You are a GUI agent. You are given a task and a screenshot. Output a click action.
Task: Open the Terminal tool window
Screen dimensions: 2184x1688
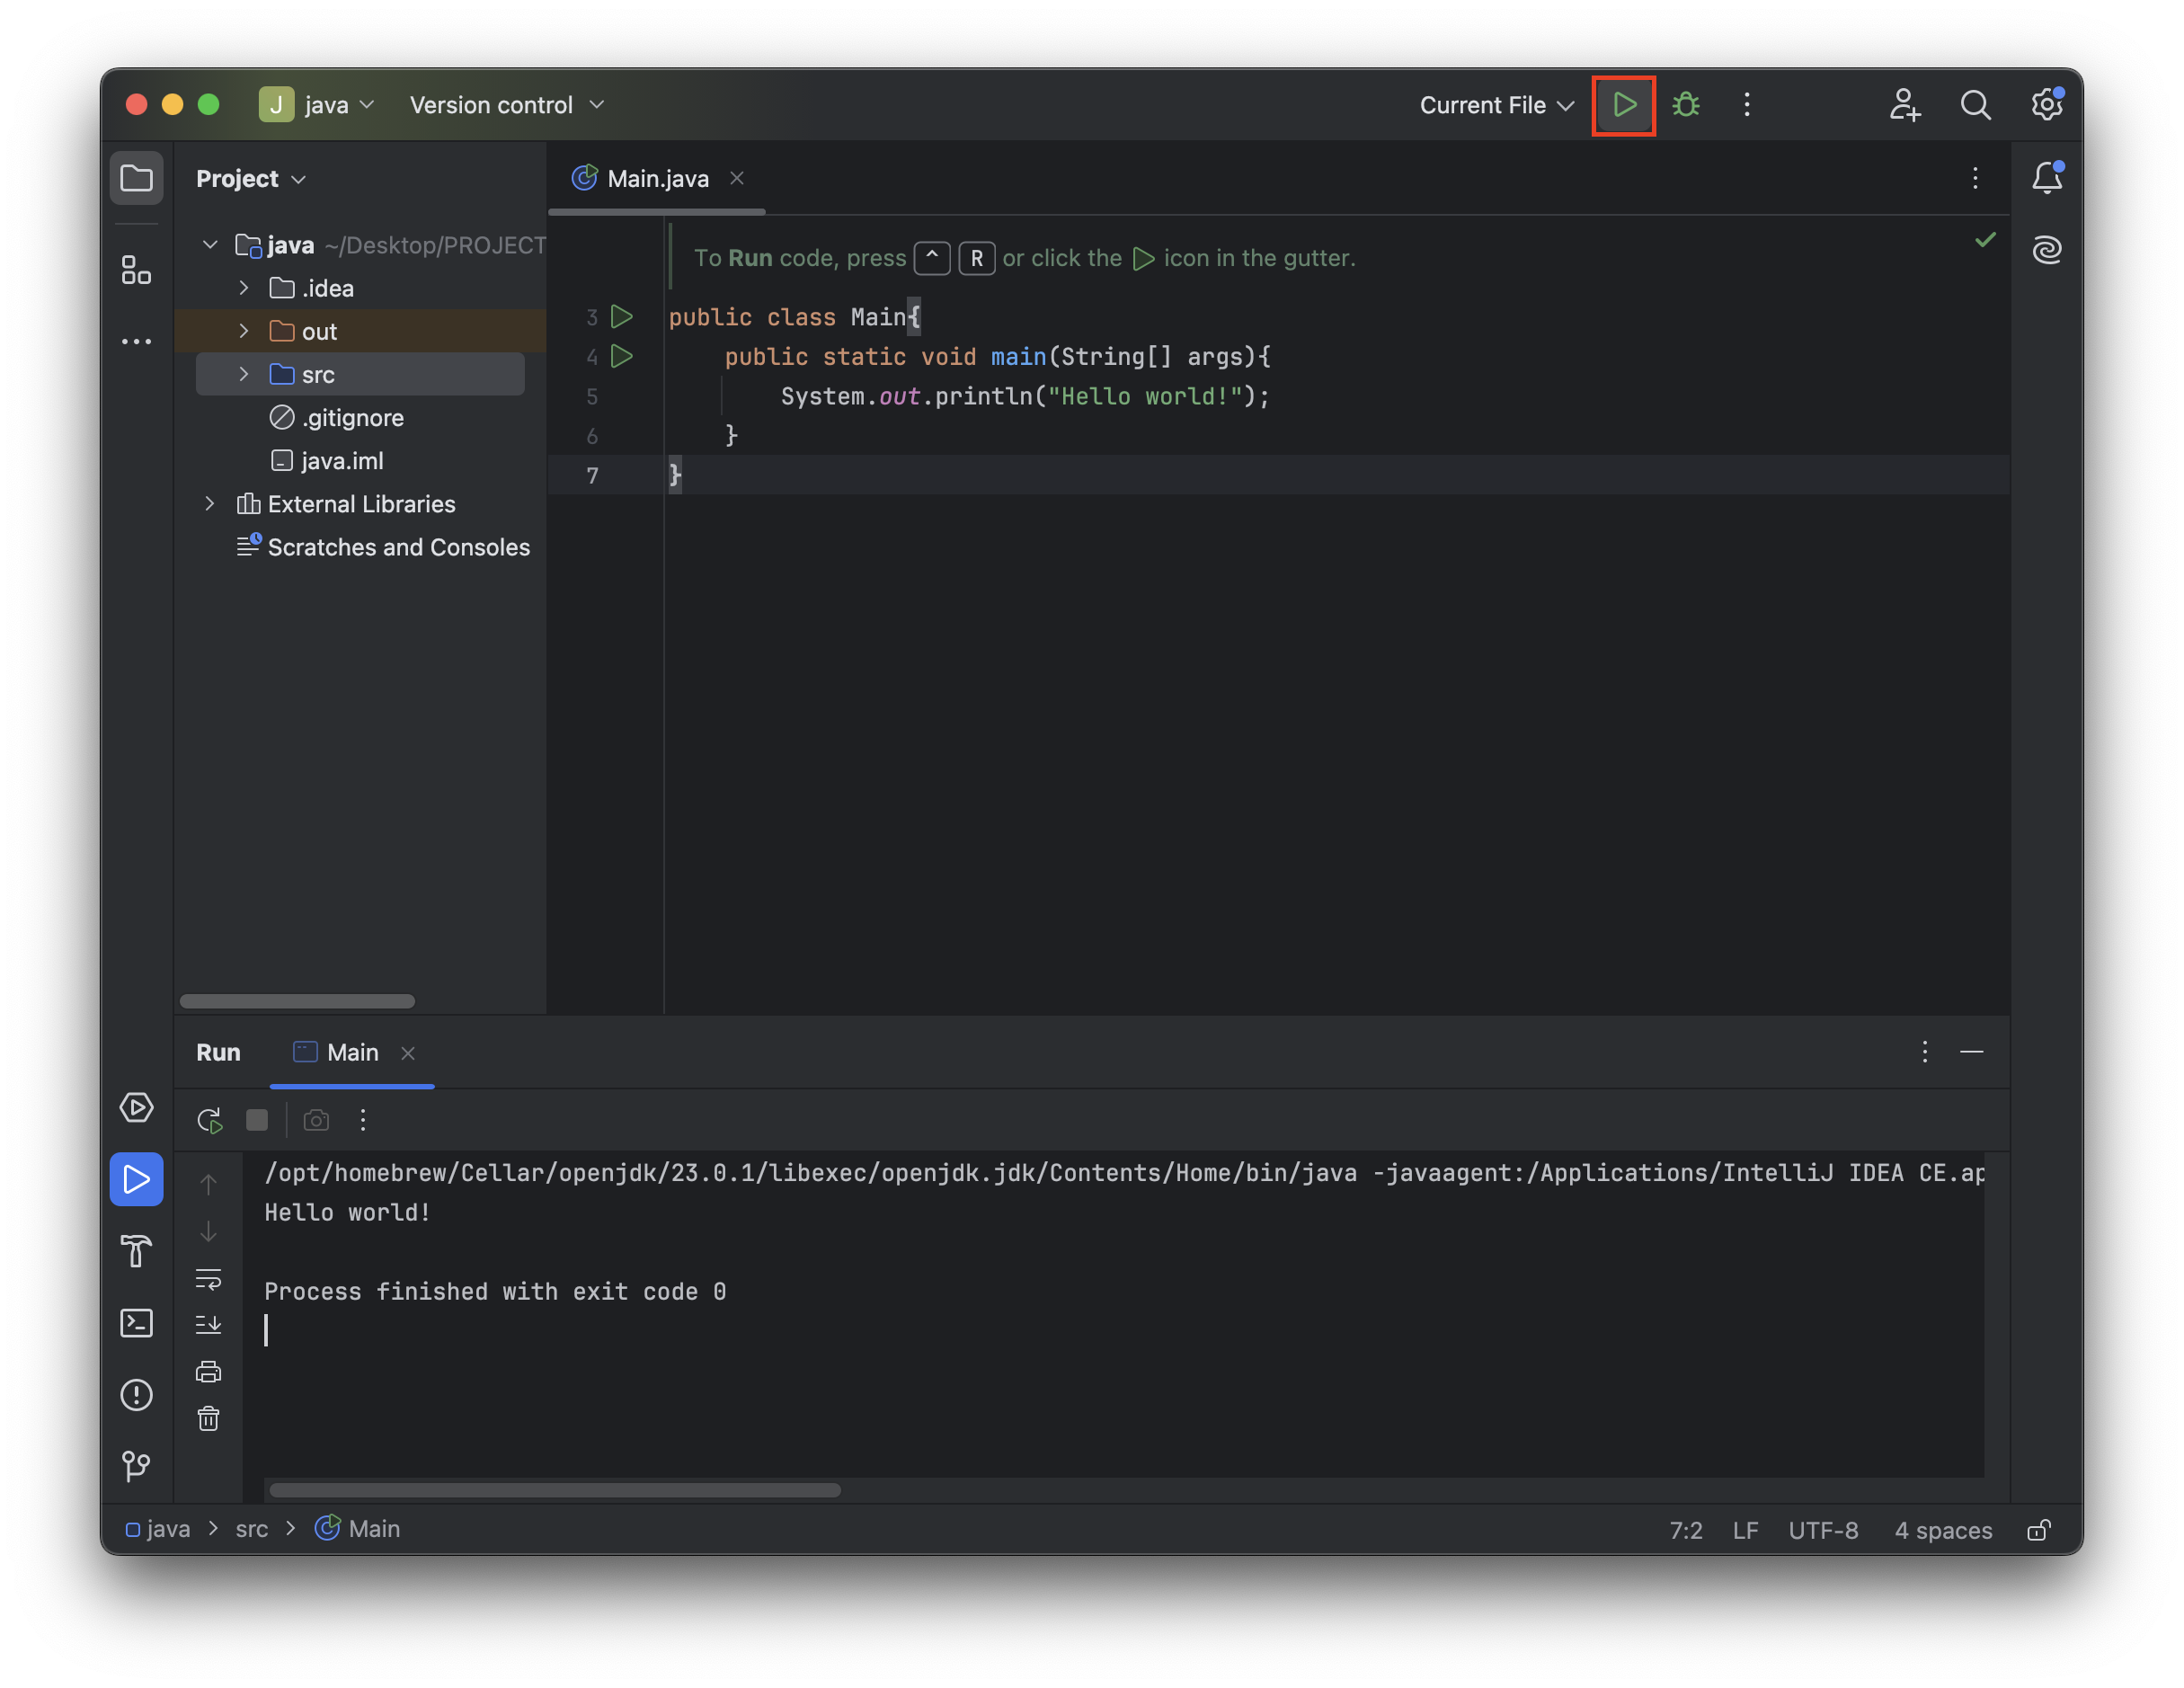(136, 1323)
